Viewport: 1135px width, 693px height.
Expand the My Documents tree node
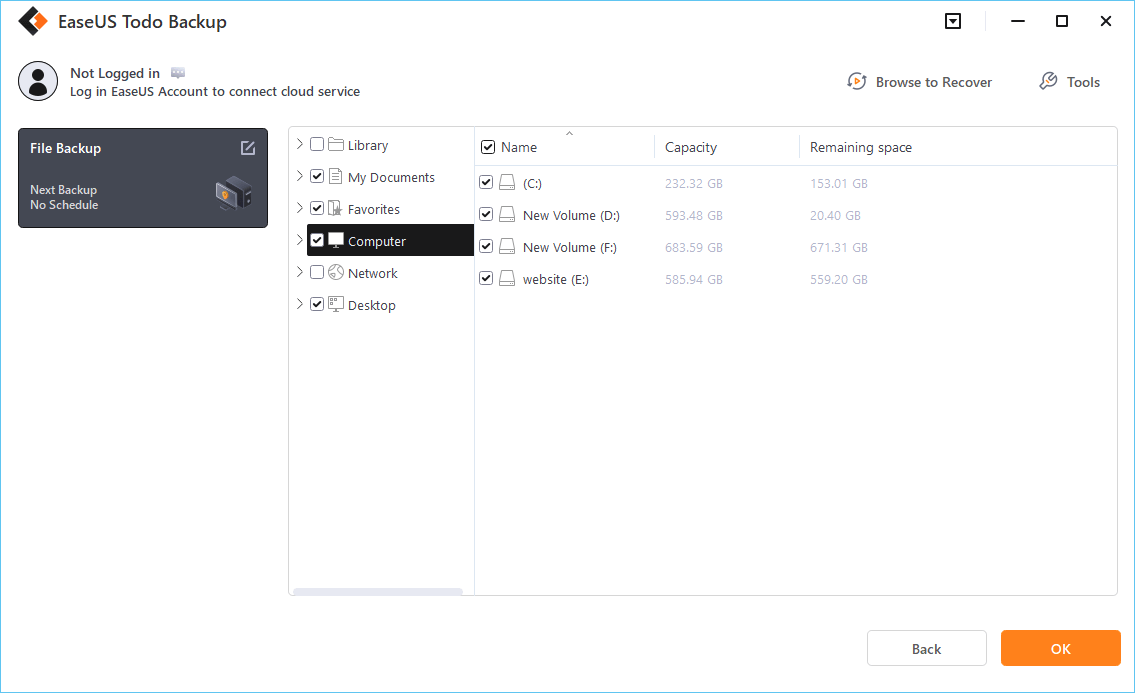point(300,176)
